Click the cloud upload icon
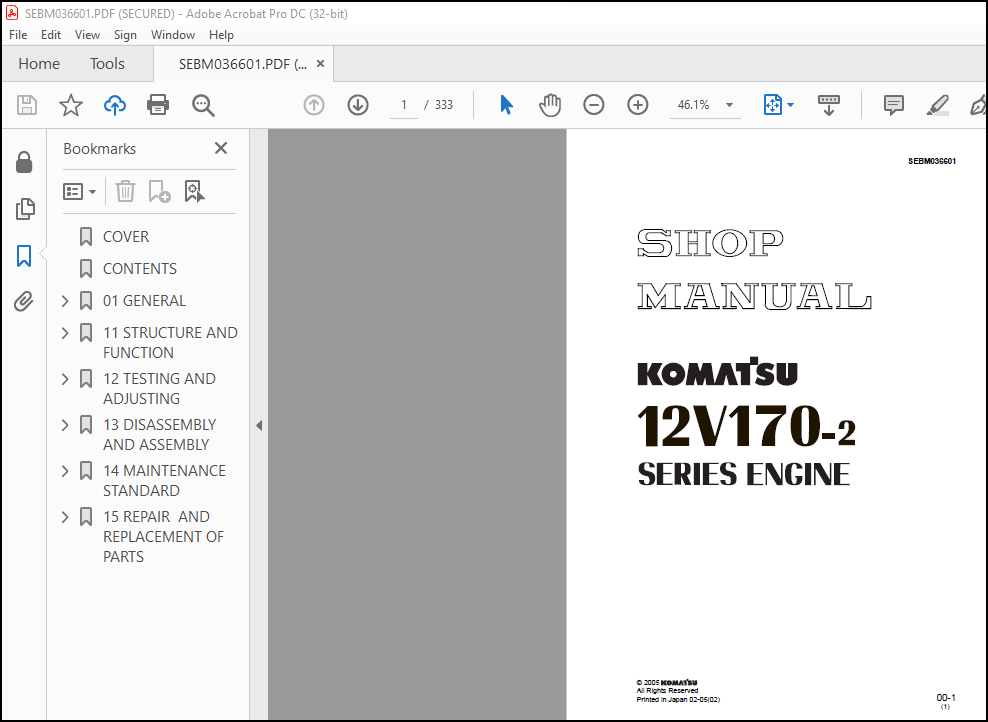This screenshot has height=722, width=988. click(x=115, y=105)
